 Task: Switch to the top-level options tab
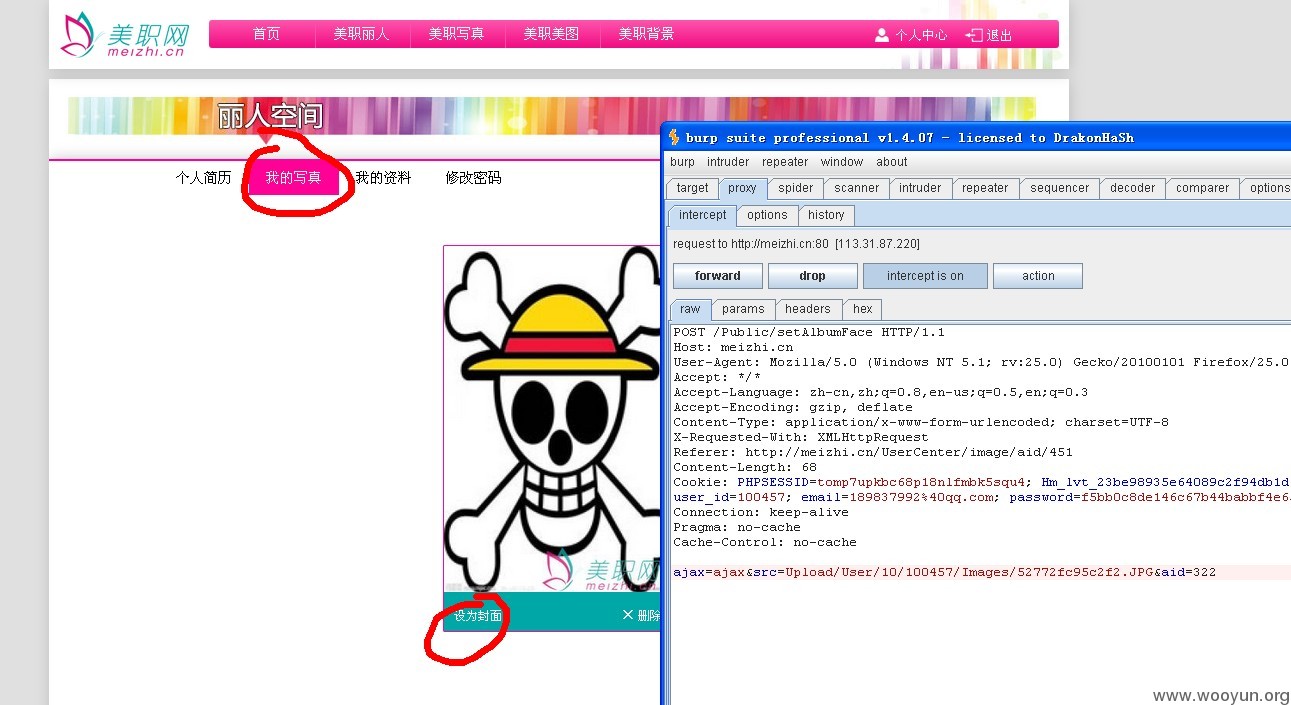(1268, 188)
